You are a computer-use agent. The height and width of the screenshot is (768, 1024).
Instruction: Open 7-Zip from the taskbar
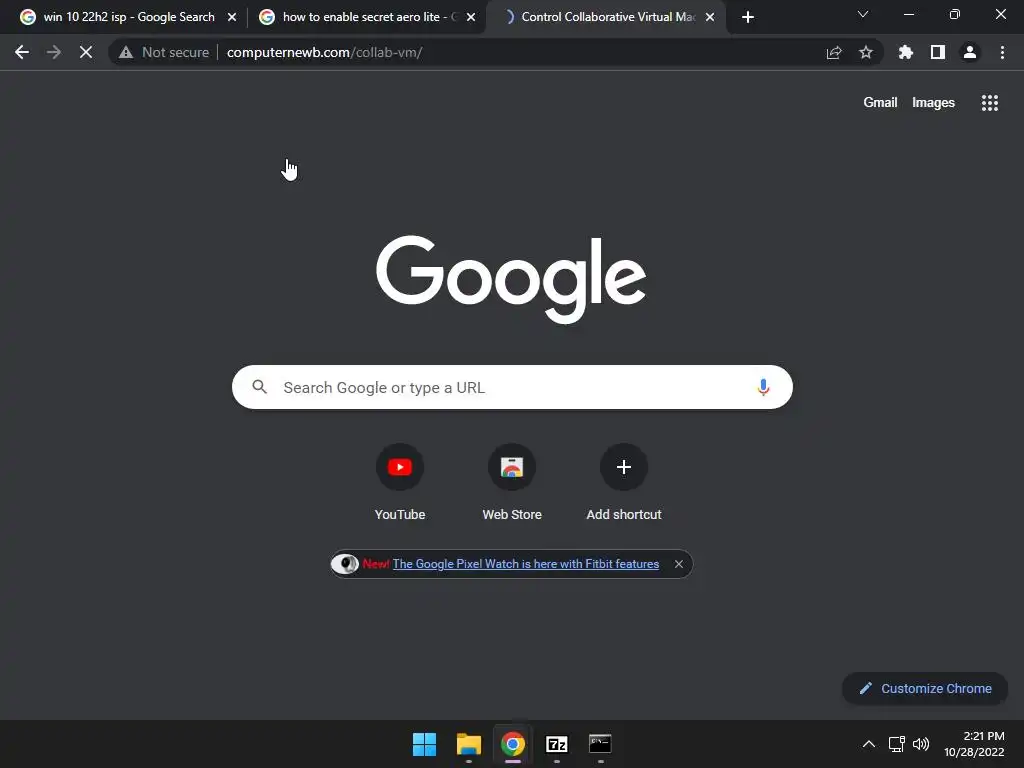tap(556, 744)
